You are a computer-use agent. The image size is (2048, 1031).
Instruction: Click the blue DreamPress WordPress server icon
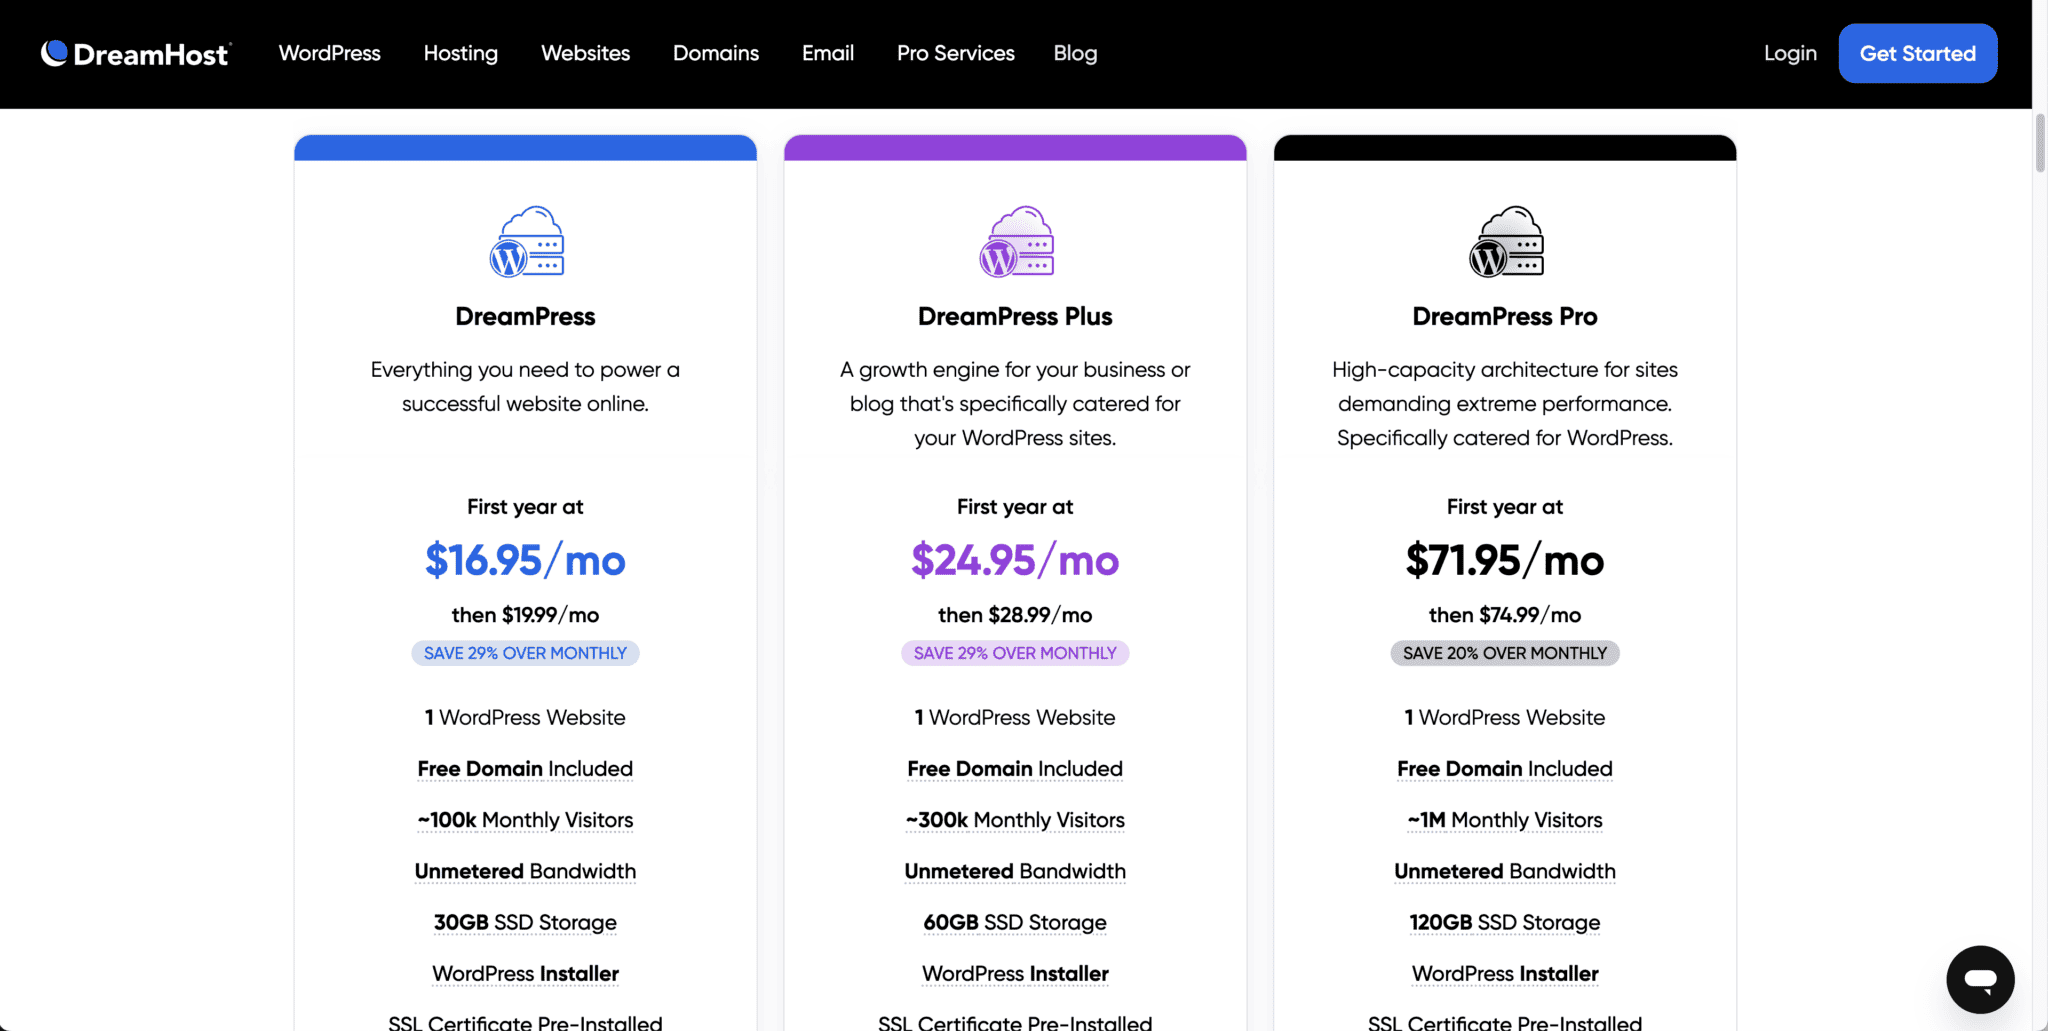coord(526,241)
